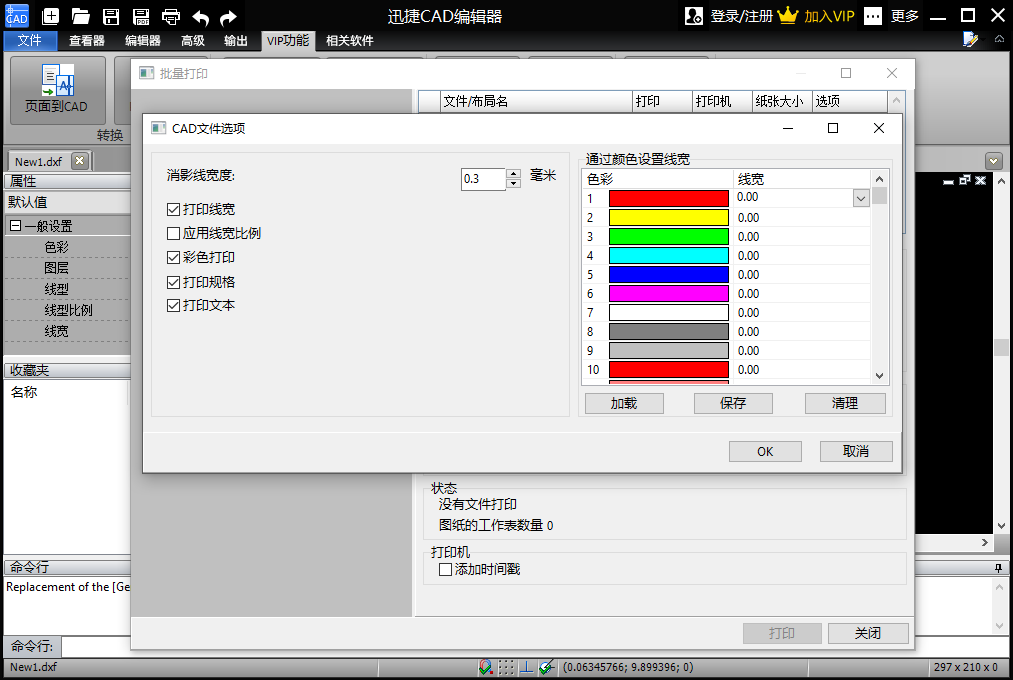Viewport: 1013px width, 680px height.
Task: Select the magenta color swatch in row 6
Action: 669,294
